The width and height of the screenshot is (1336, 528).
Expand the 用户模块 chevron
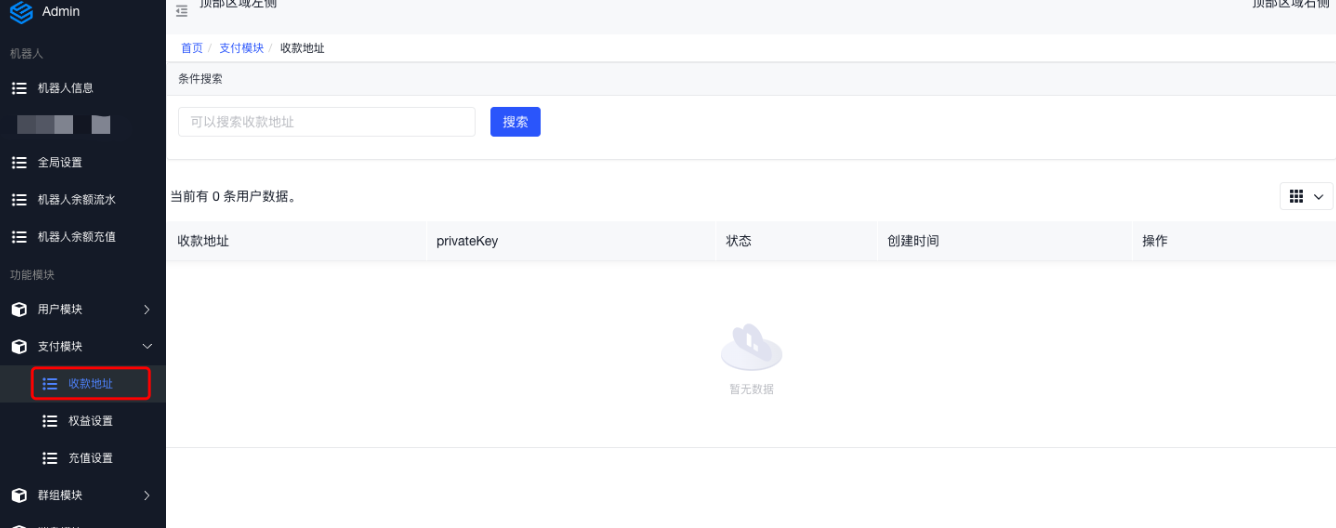[147, 310]
